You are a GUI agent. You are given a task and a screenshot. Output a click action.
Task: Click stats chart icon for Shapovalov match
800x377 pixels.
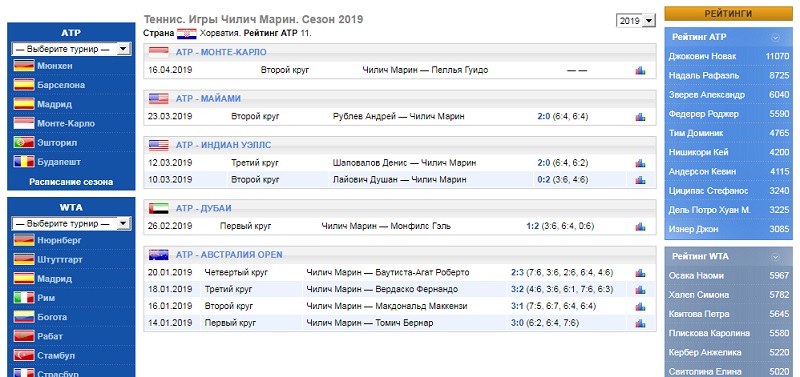640,163
